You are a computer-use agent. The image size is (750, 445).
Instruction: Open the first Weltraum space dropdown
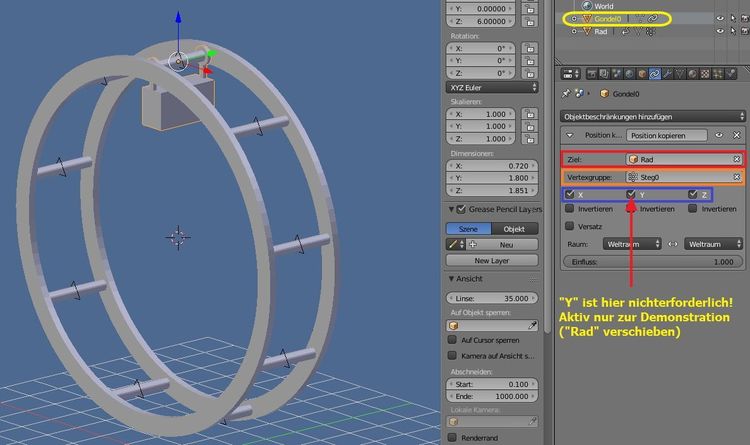tap(632, 244)
